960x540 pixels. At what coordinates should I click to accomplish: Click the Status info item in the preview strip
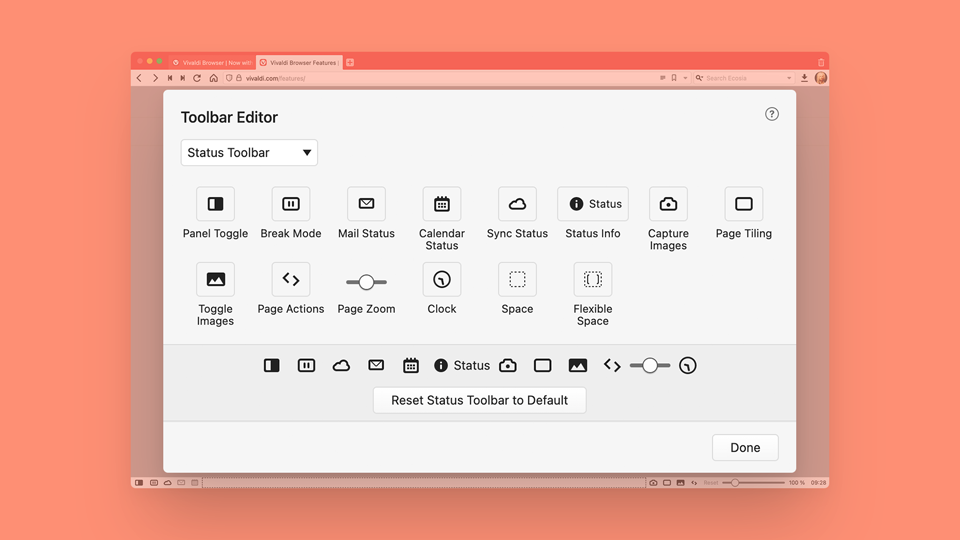tap(462, 366)
